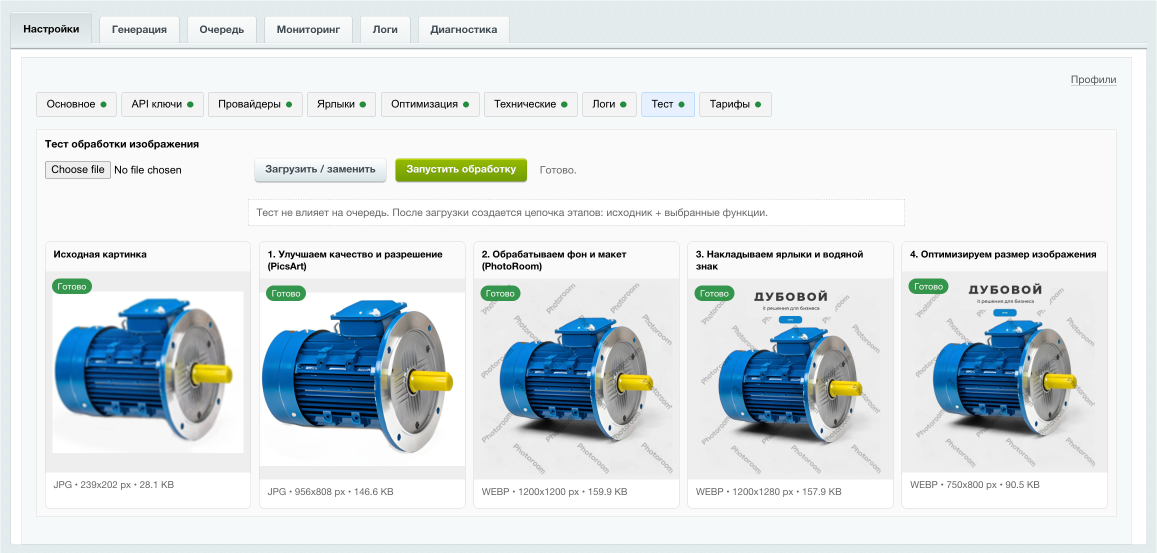The height and width of the screenshot is (553, 1157).
Task: Open the PhotoRoom background-processed image
Action: (576, 380)
